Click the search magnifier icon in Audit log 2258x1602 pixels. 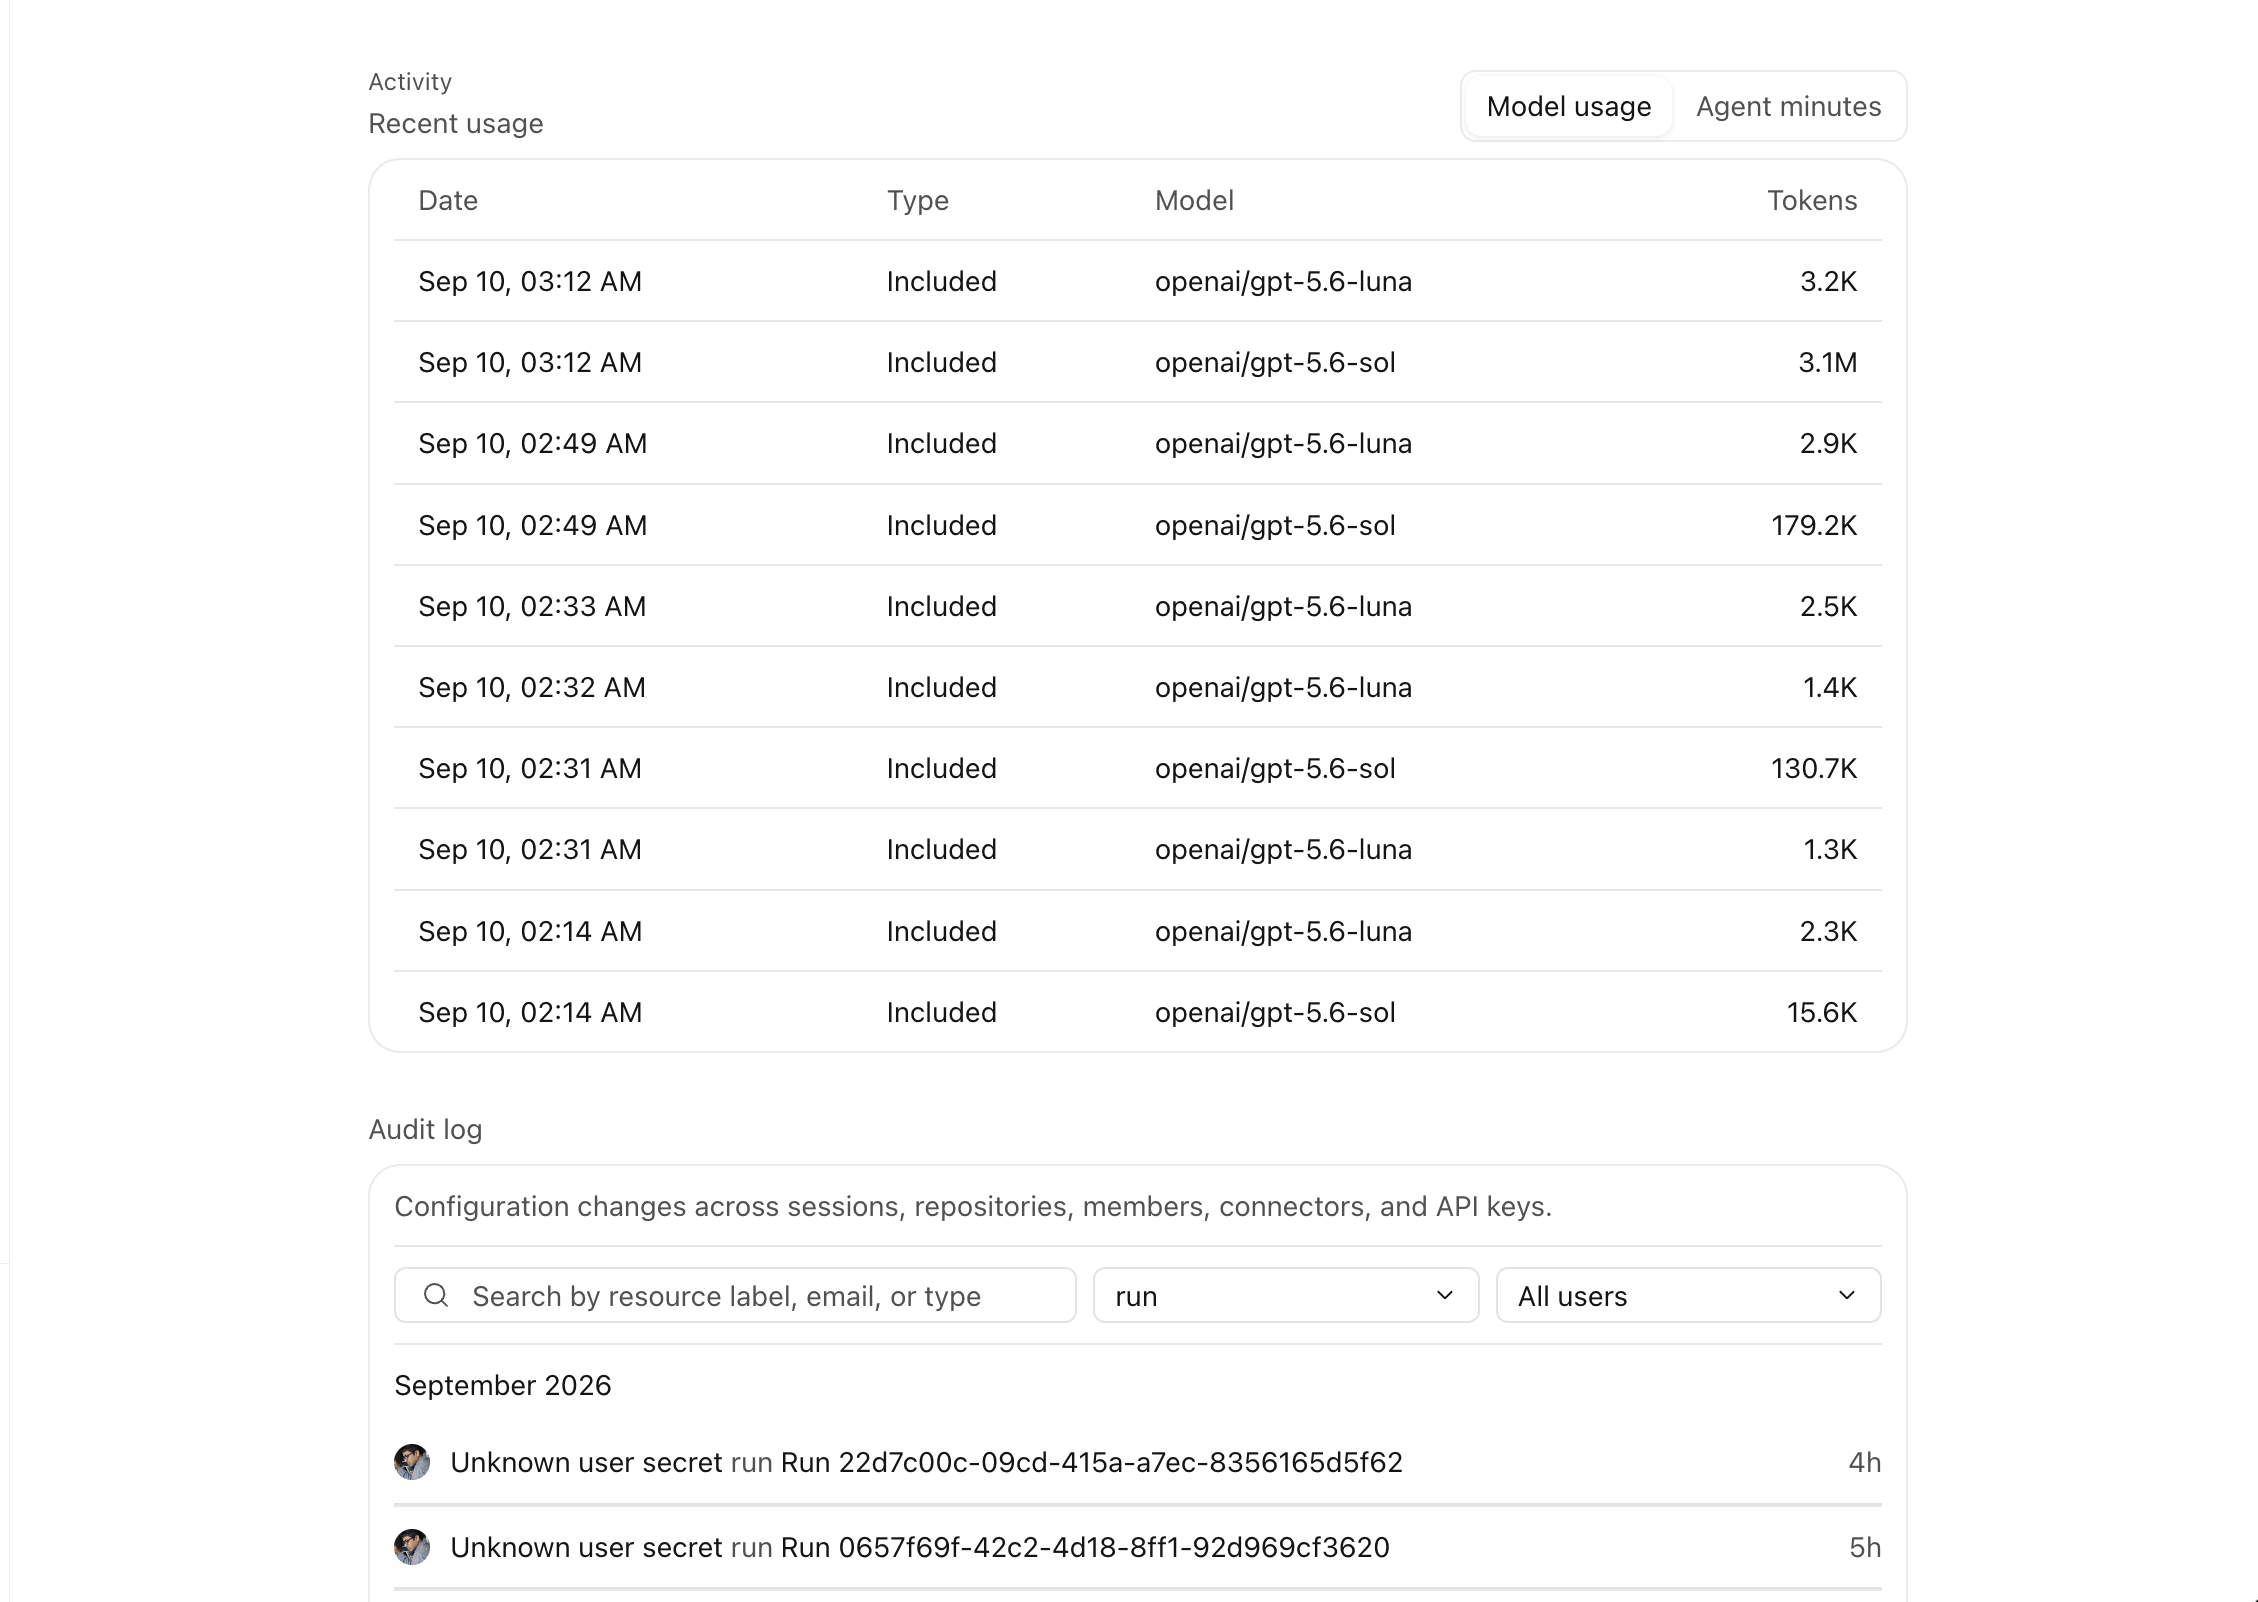[436, 1295]
